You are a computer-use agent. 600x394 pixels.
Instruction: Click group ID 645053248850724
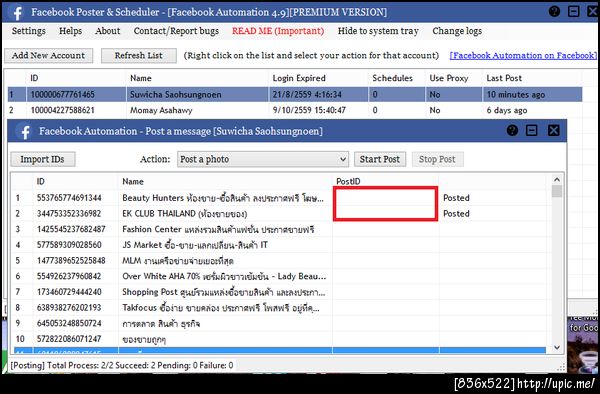(69, 323)
